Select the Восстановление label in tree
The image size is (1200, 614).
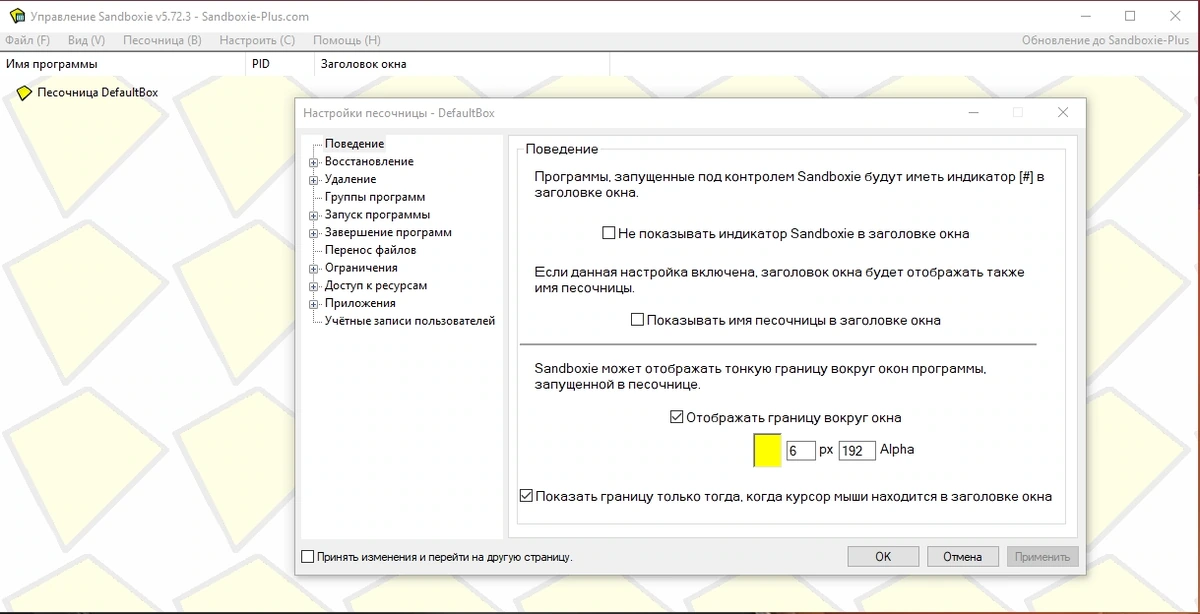[369, 162]
